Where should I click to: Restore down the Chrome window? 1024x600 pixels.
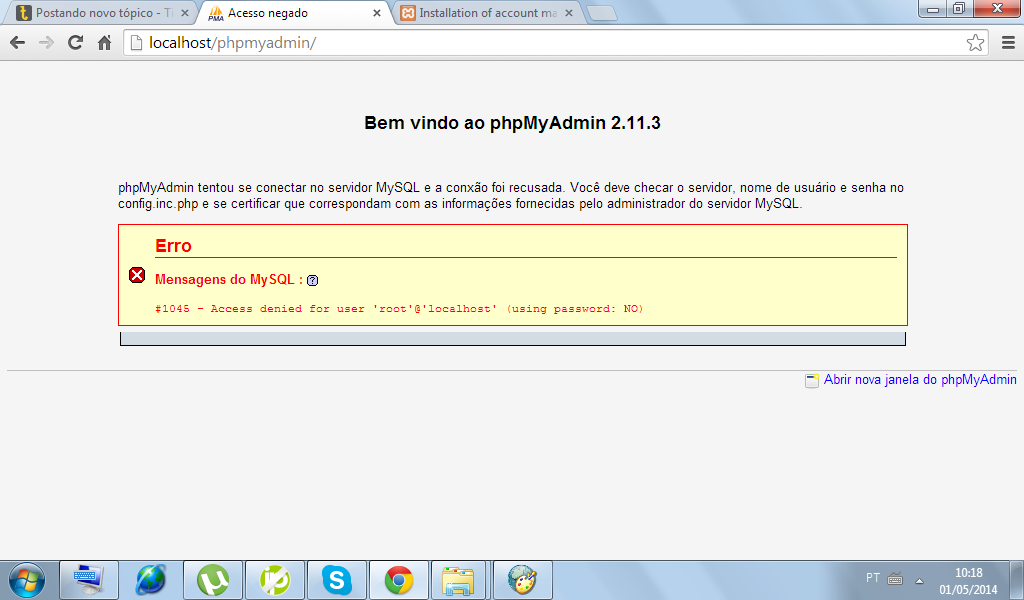tap(959, 9)
